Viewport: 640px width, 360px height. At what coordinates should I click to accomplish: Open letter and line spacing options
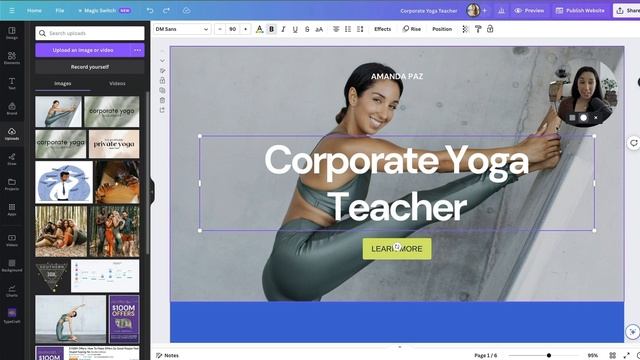click(x=360, y=29)
